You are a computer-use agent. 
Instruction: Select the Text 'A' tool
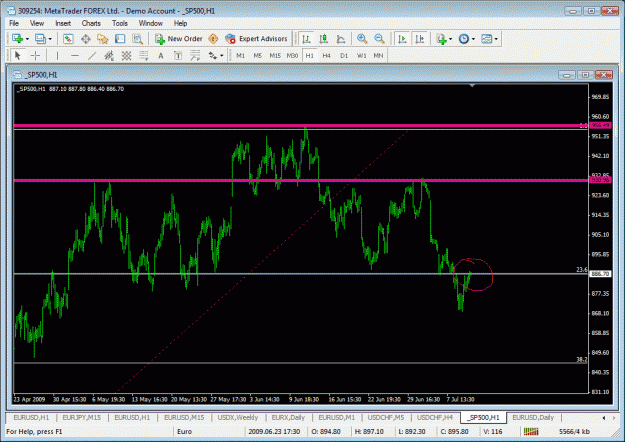click(x=161, y=55)
